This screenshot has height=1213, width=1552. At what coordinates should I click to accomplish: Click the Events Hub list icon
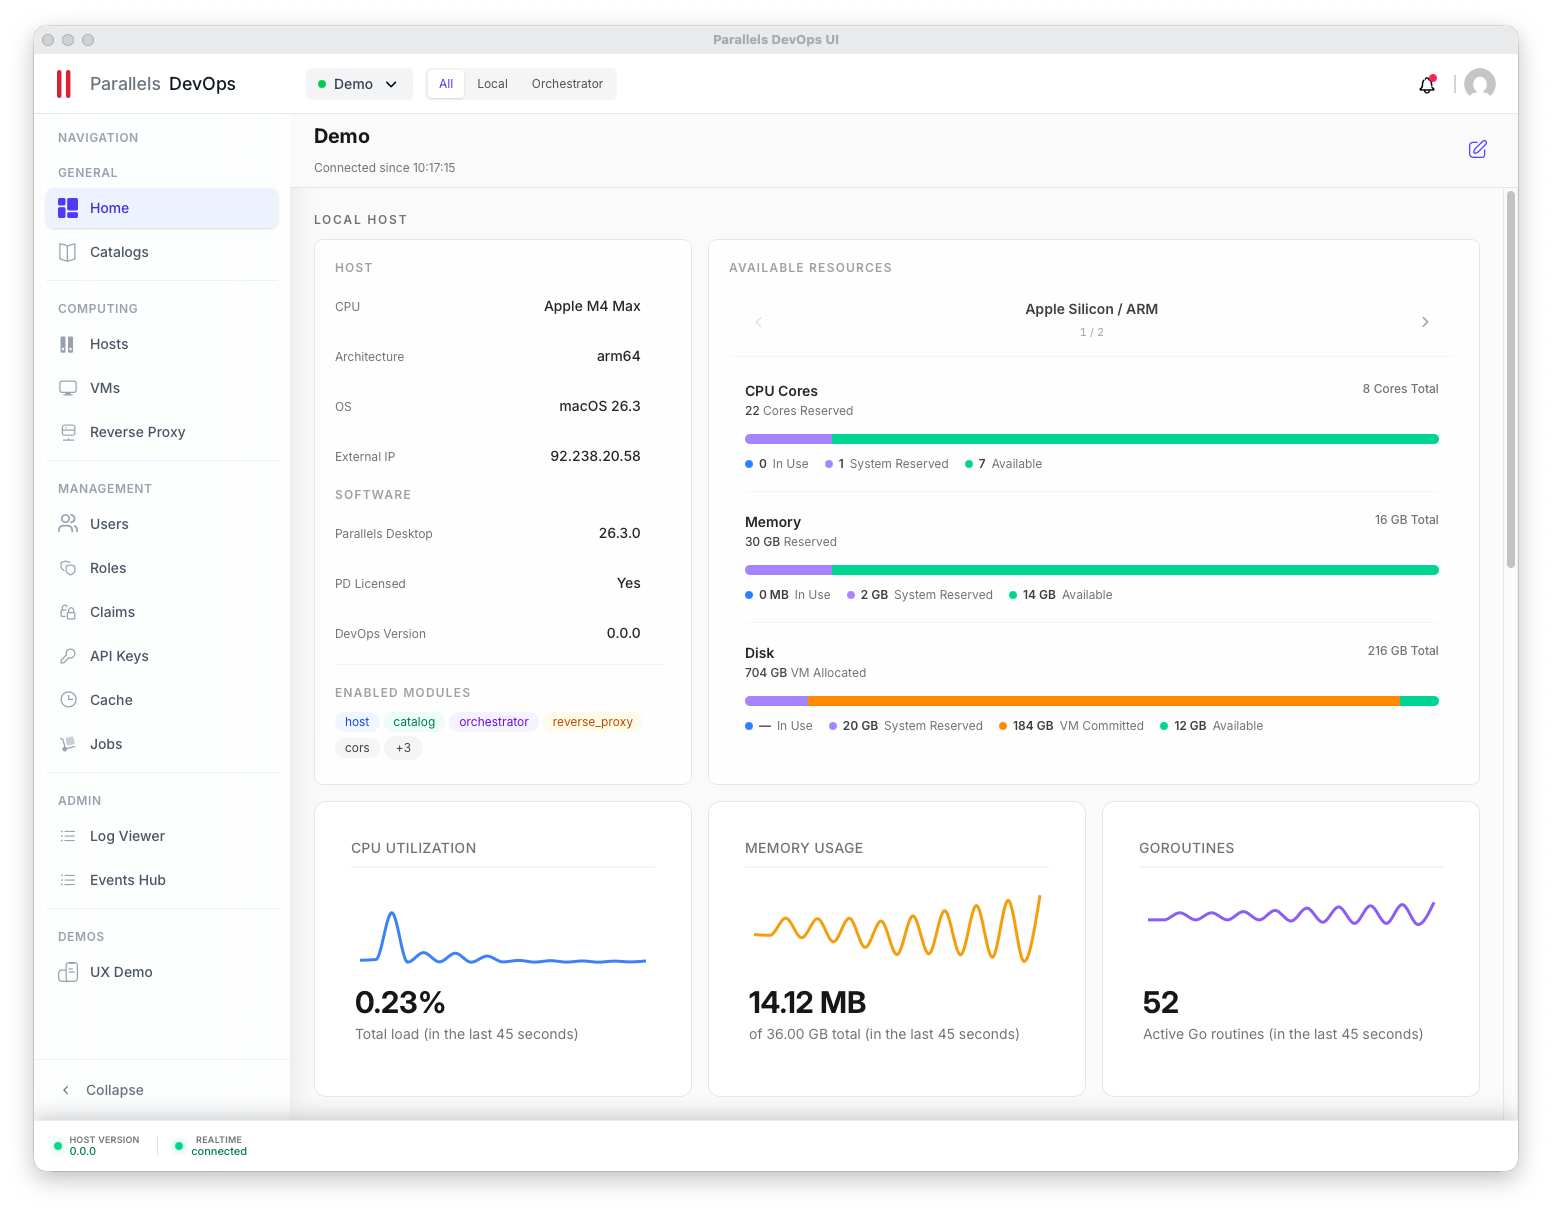(x=68, y=880)
